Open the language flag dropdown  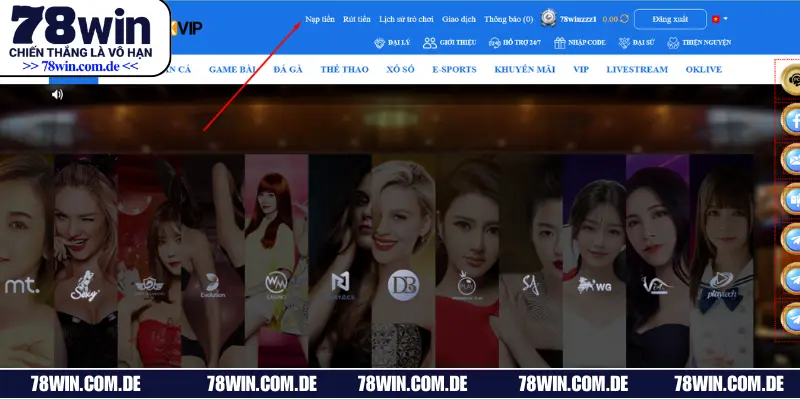tap(719, 19)
